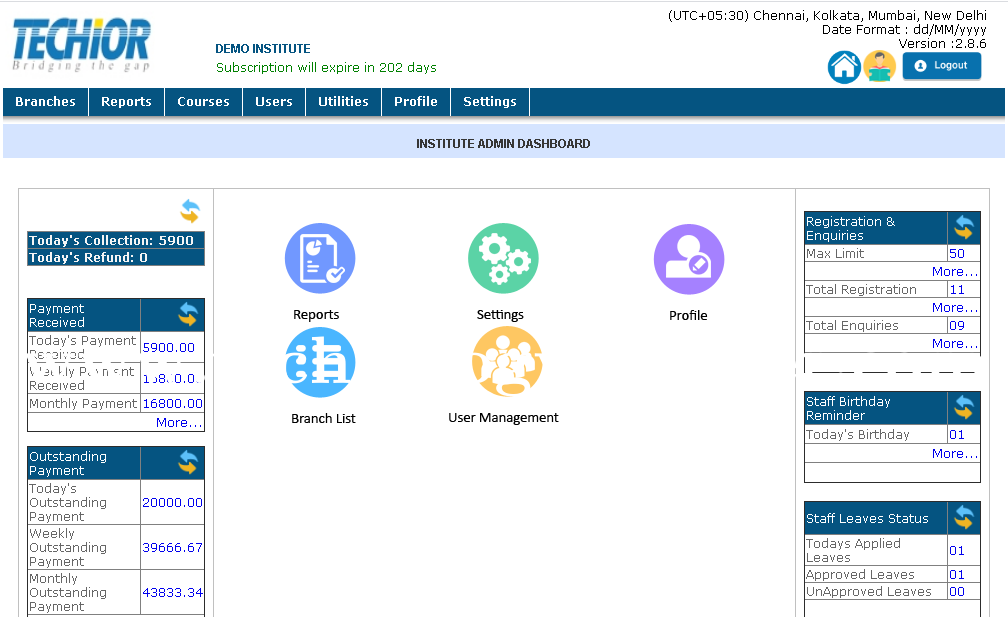Click Monthly Outstanding Payment value 43833.34
Viewport: 1008px width, 617px height.
click(x=172, y=592)
